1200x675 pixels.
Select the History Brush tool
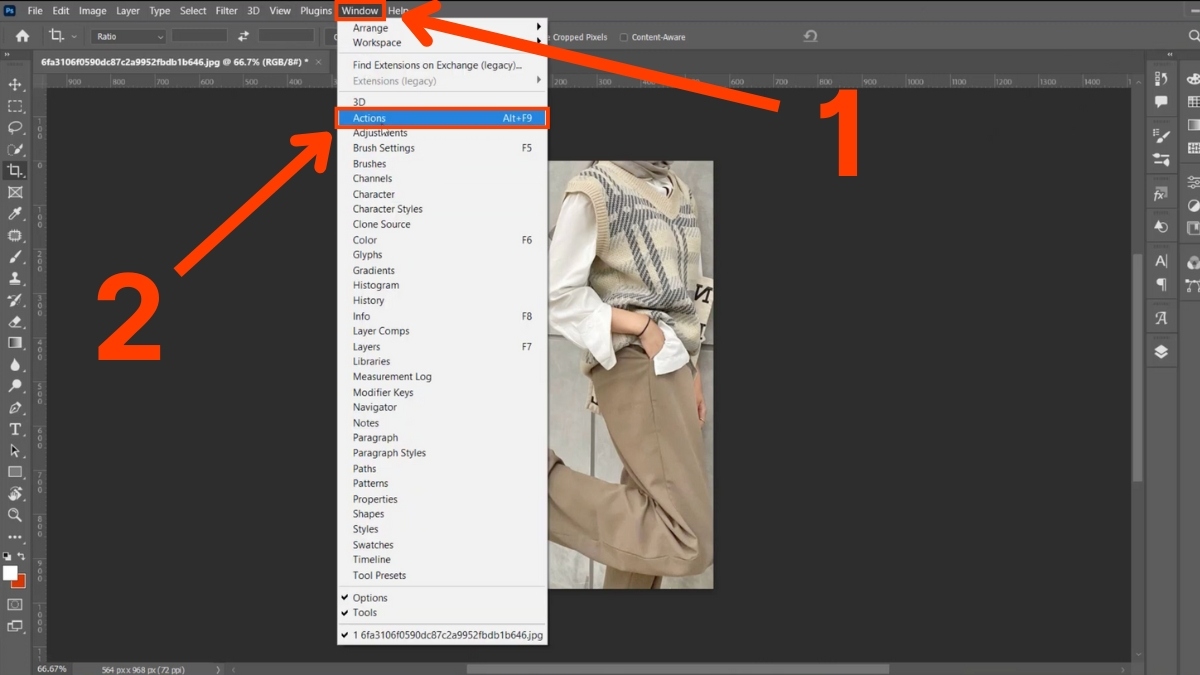pos(15,300)
